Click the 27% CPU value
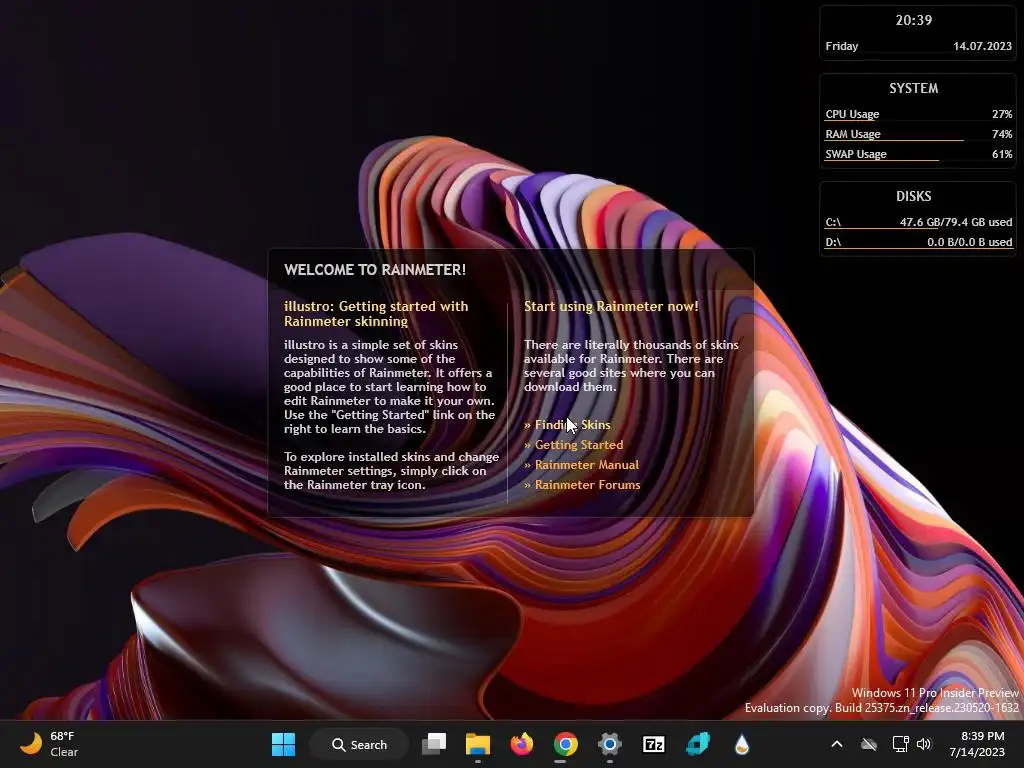 tap(1002, 114)
